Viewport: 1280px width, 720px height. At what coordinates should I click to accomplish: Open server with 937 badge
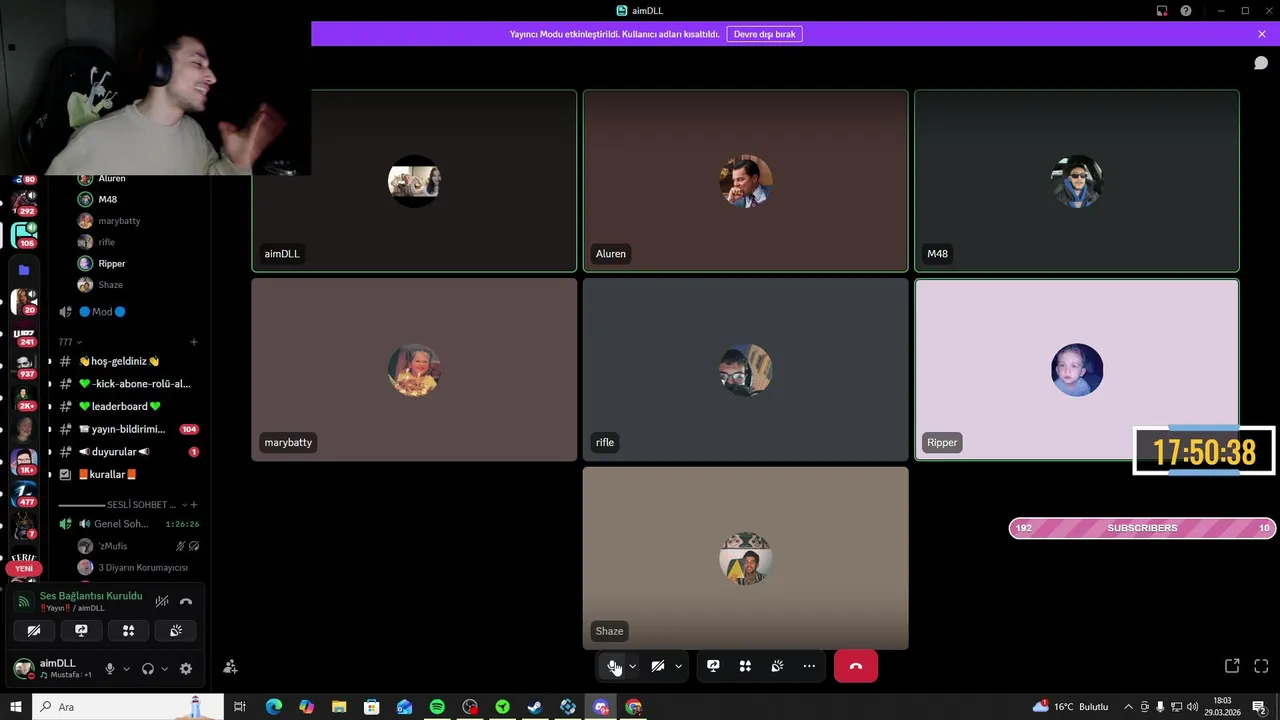[x=24, y=365]
